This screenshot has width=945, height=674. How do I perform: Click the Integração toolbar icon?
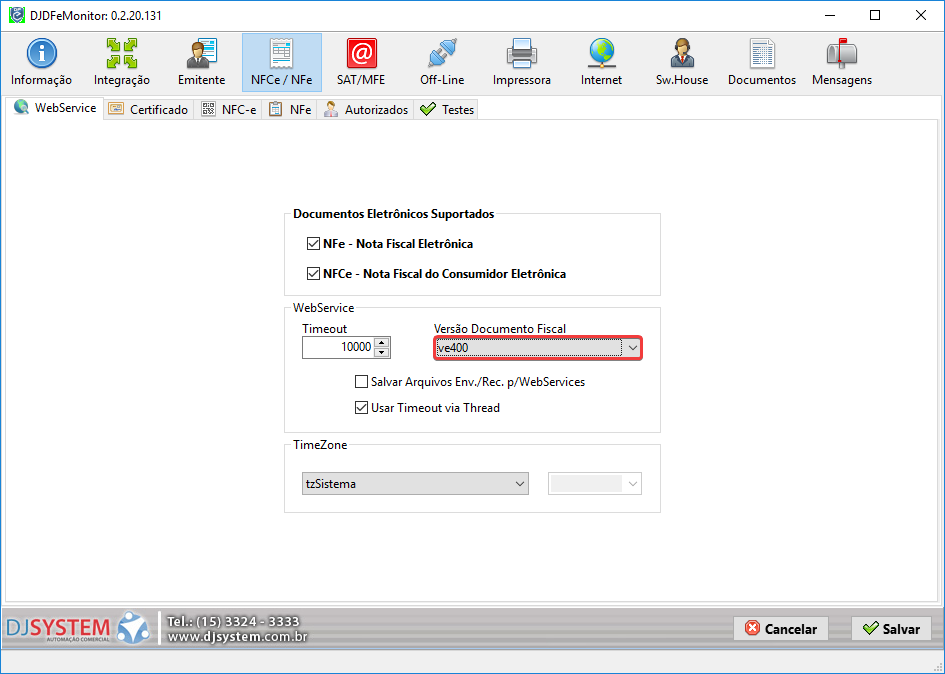(122, 62)
